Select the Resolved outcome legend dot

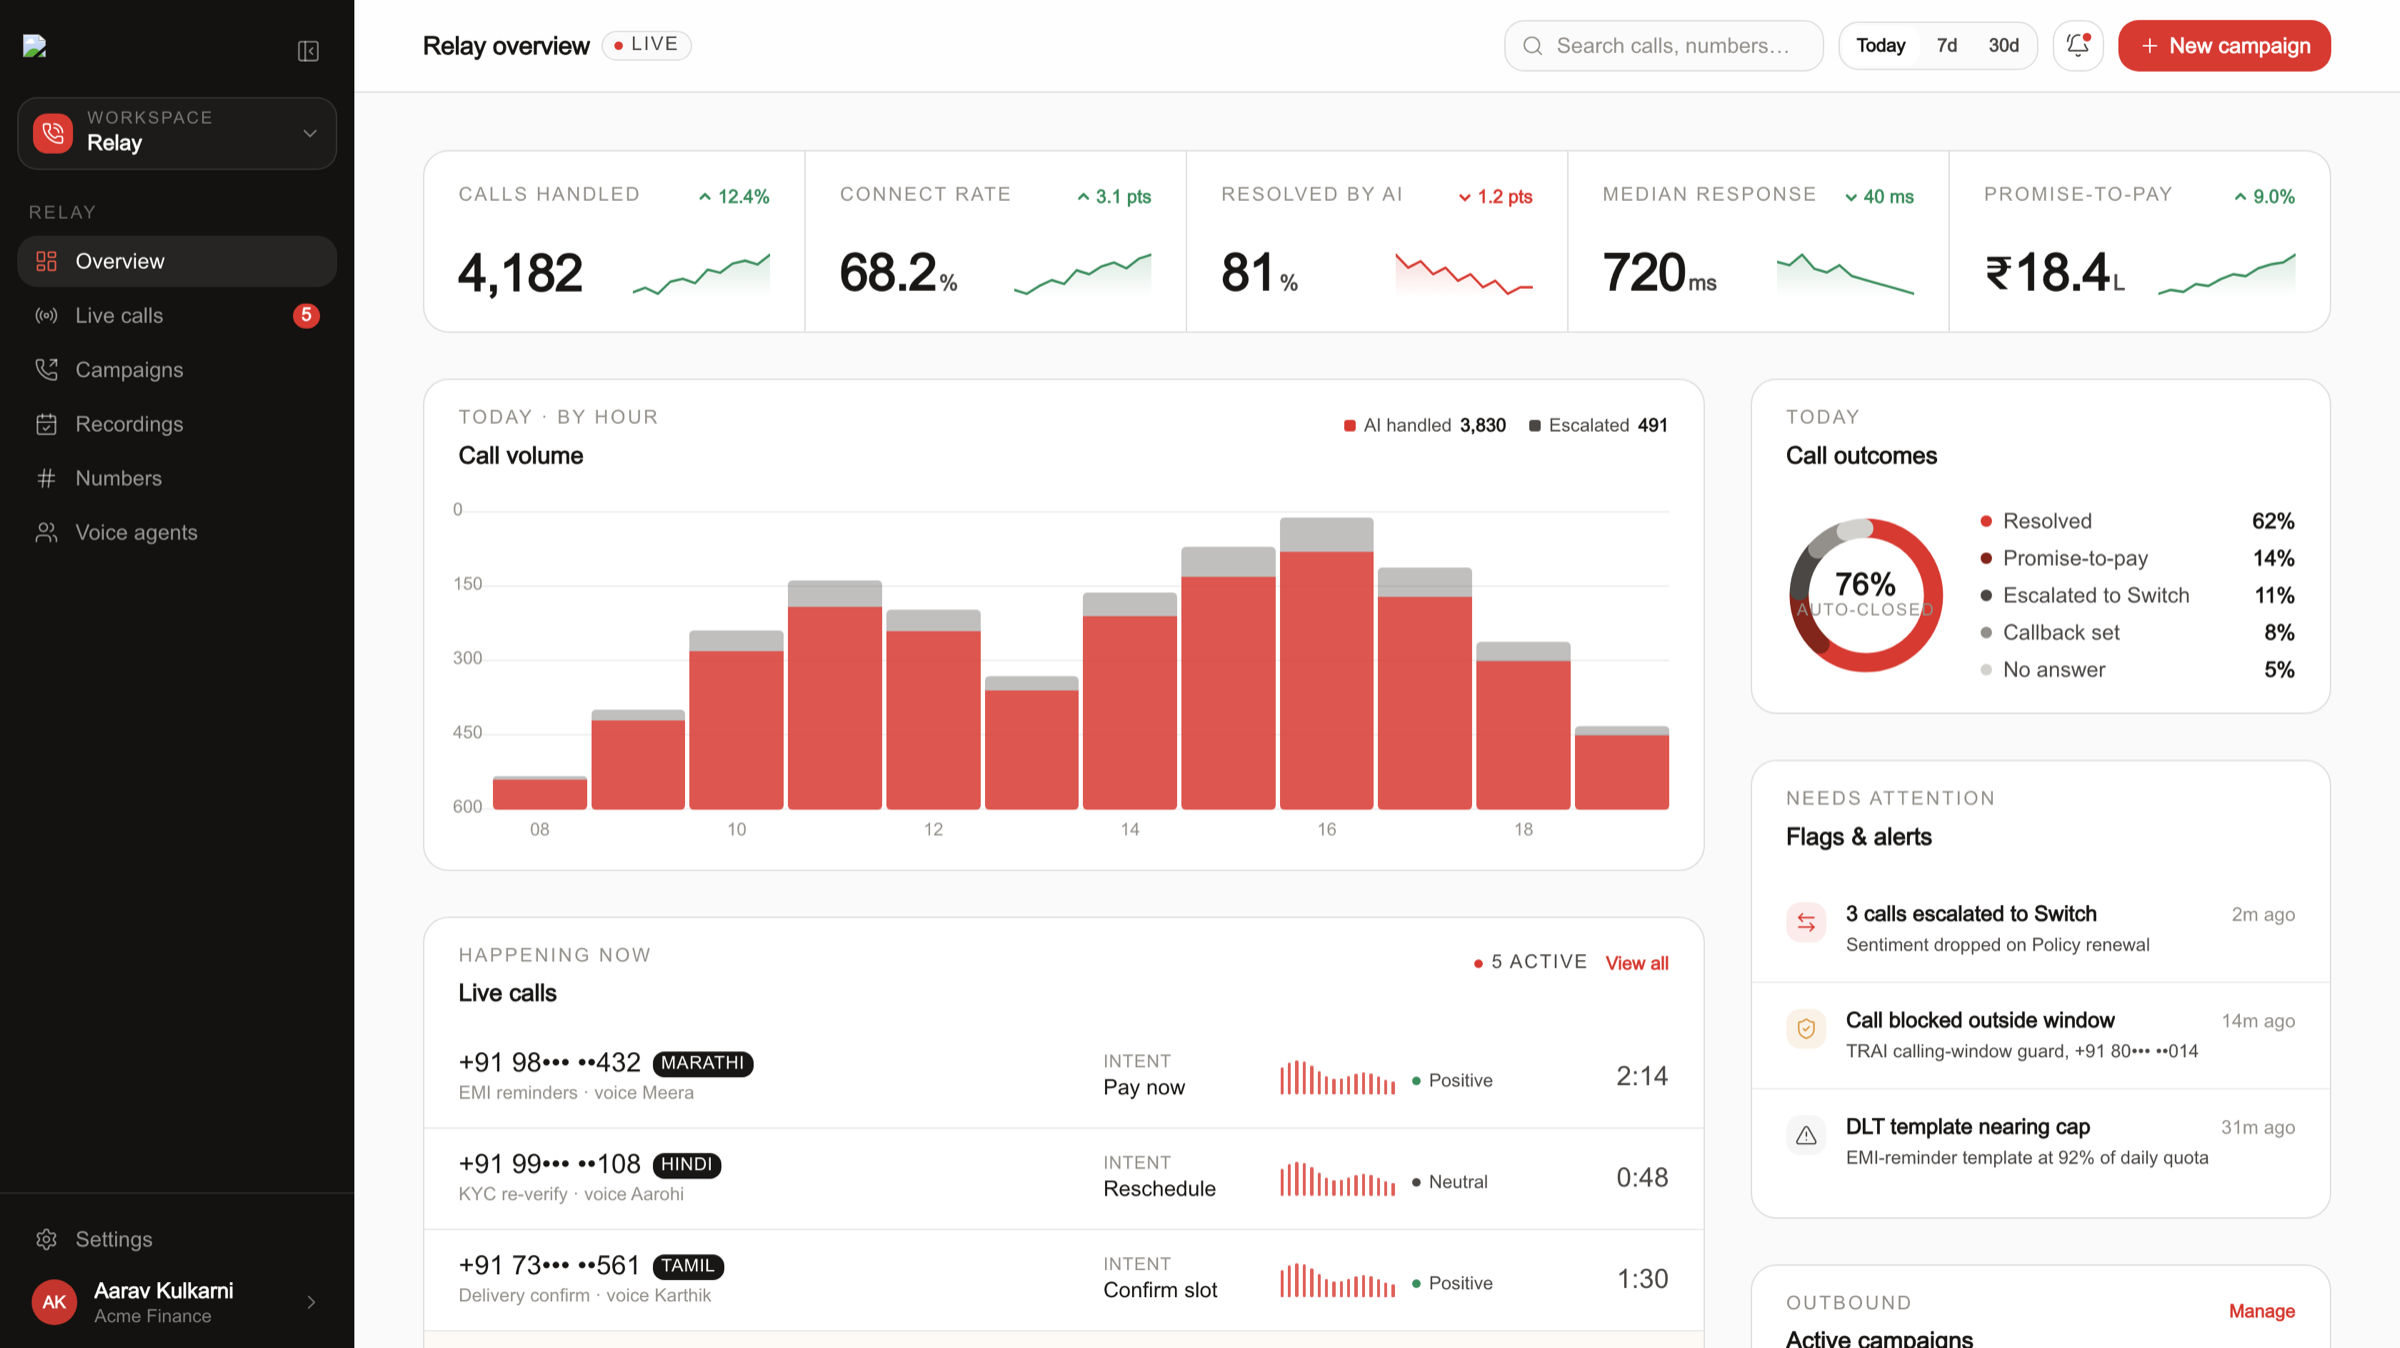click(x=1986, y=521)
